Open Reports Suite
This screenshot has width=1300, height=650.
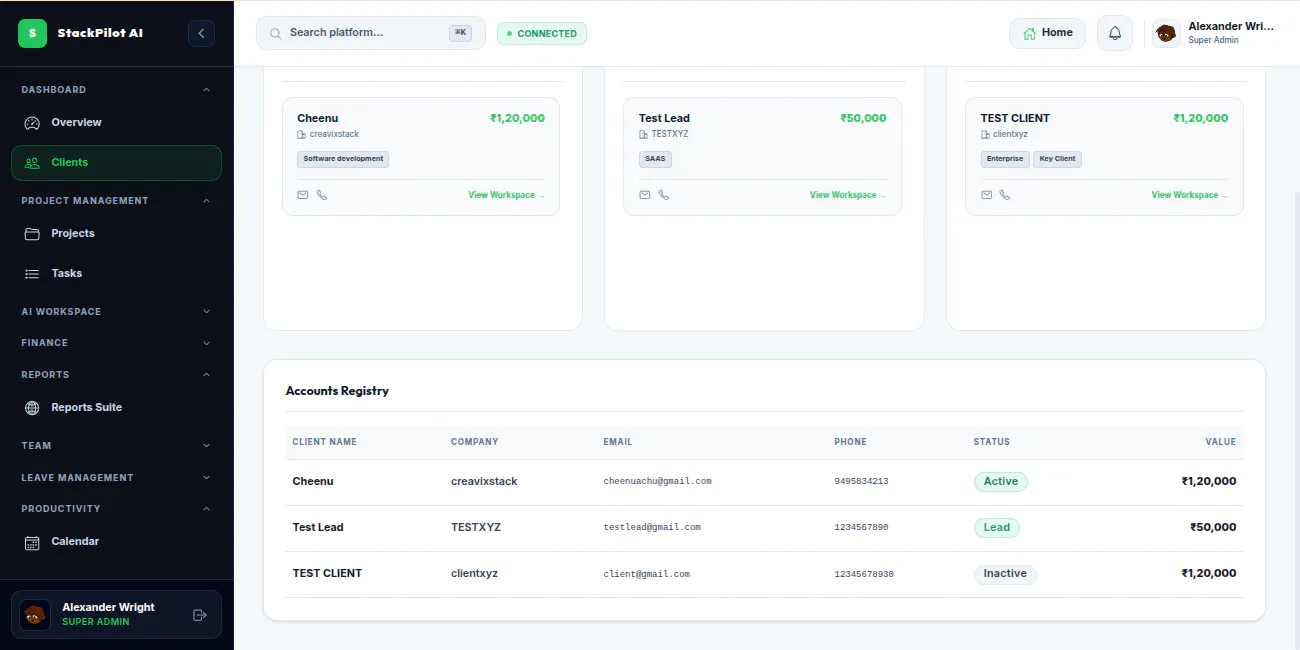click(116, 408)
